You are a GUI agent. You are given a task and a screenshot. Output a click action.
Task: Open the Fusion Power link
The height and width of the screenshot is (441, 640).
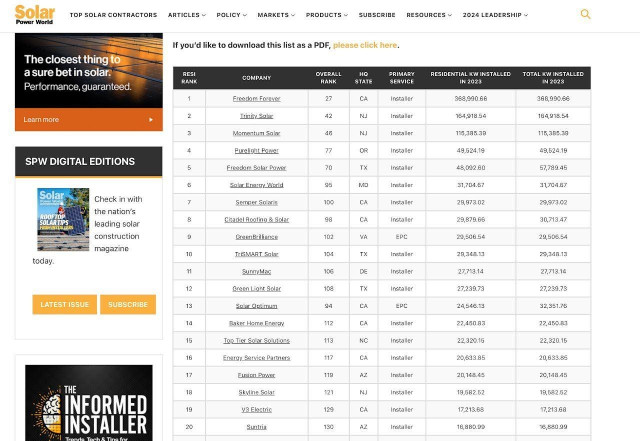[x=256, y=375]
